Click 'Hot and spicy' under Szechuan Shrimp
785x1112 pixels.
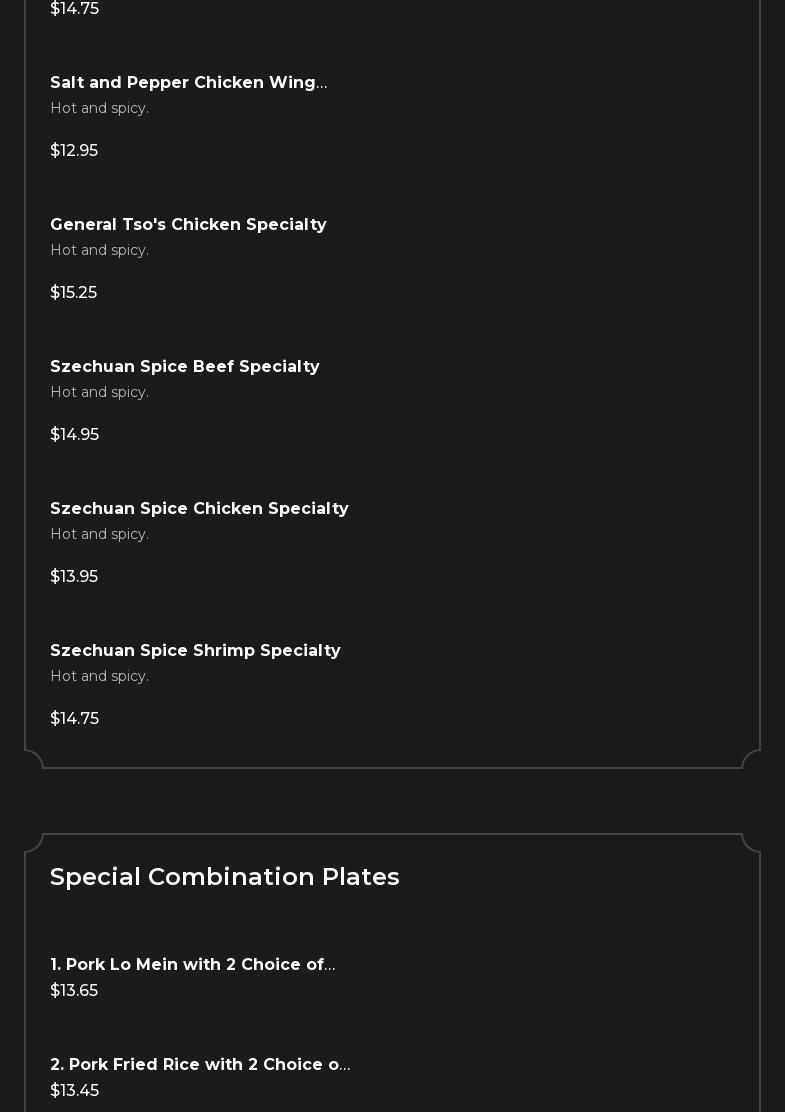click(x=99, y=677)
